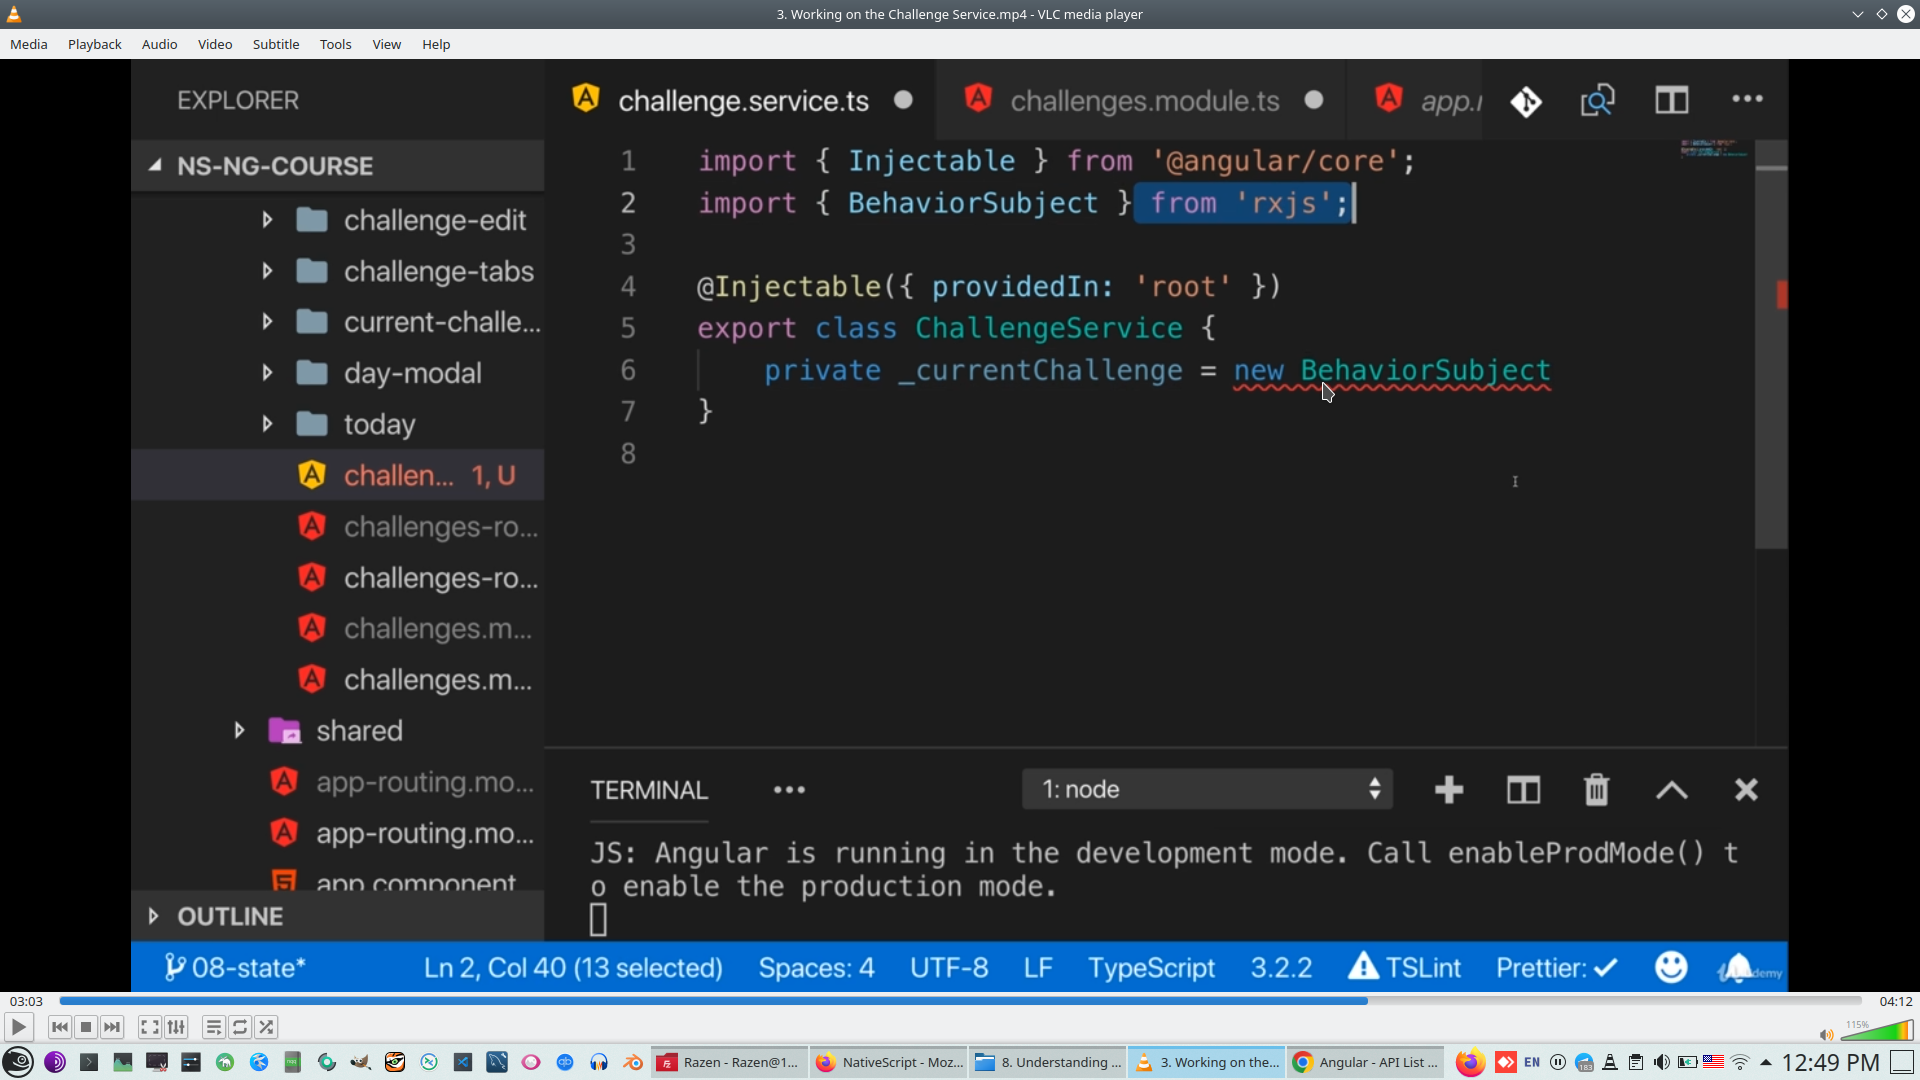Open the Tools menu
Screen dimensions: 1920x1080
coord(335,44)
